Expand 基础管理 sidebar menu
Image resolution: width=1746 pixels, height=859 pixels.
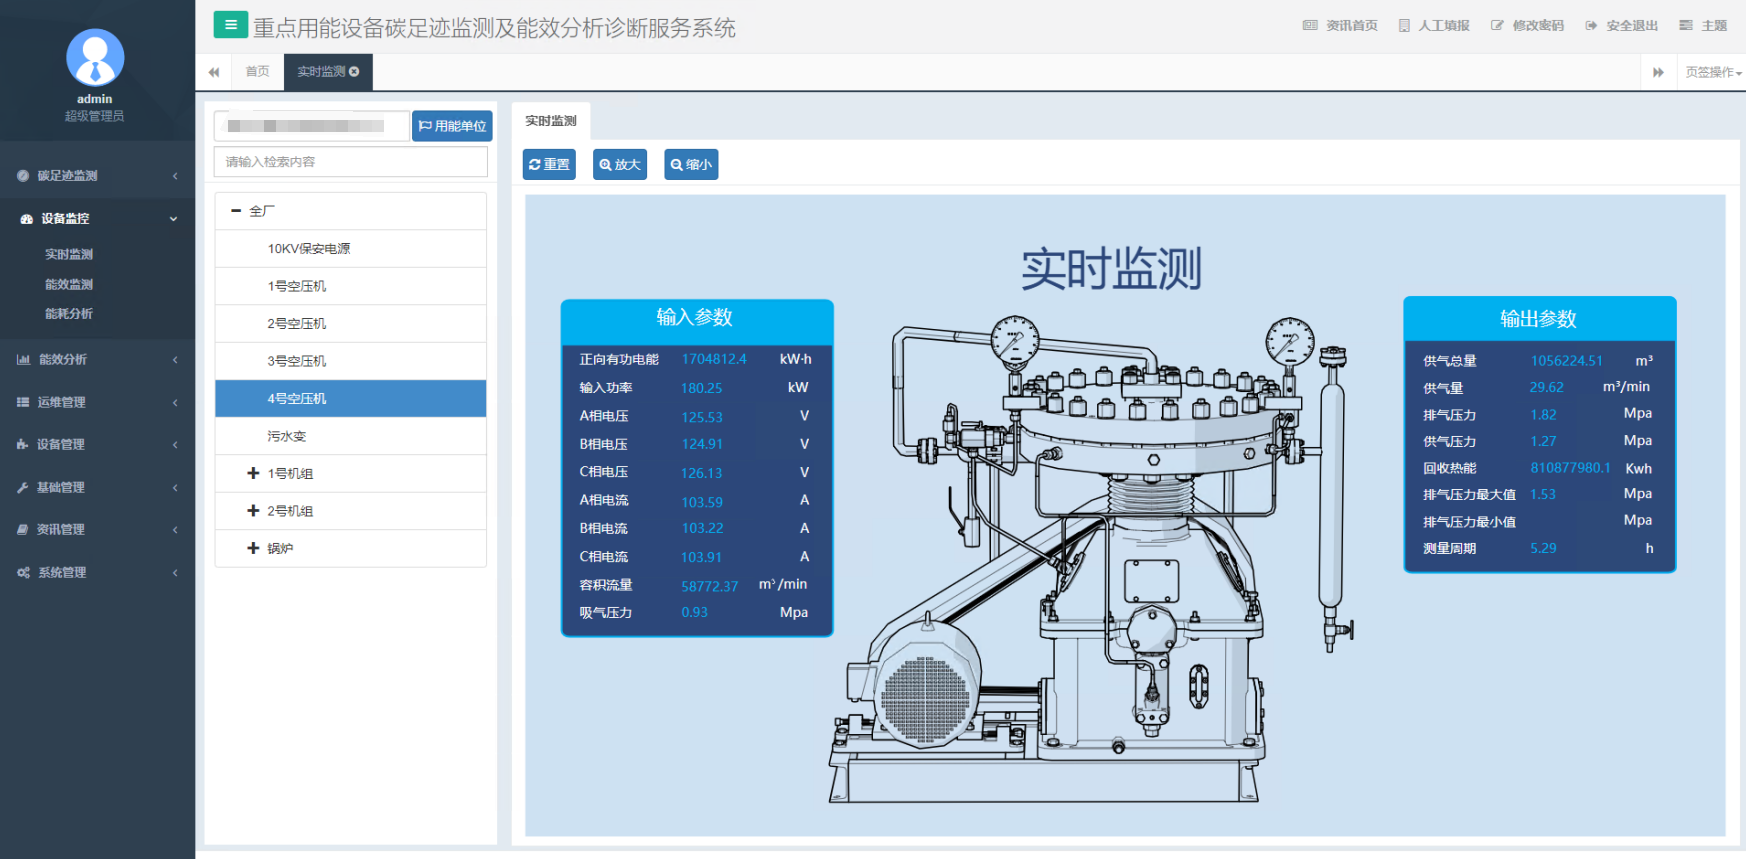point(97,488)
